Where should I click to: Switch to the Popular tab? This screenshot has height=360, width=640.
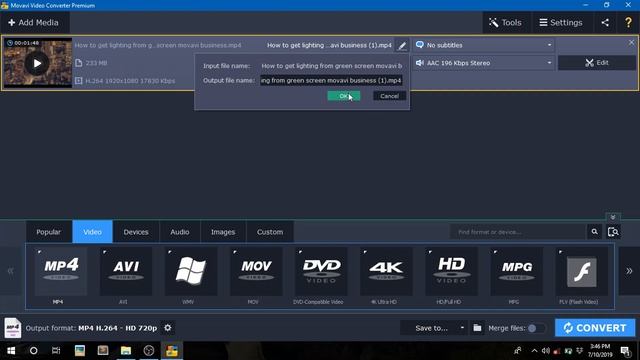(x=49, y=232)
